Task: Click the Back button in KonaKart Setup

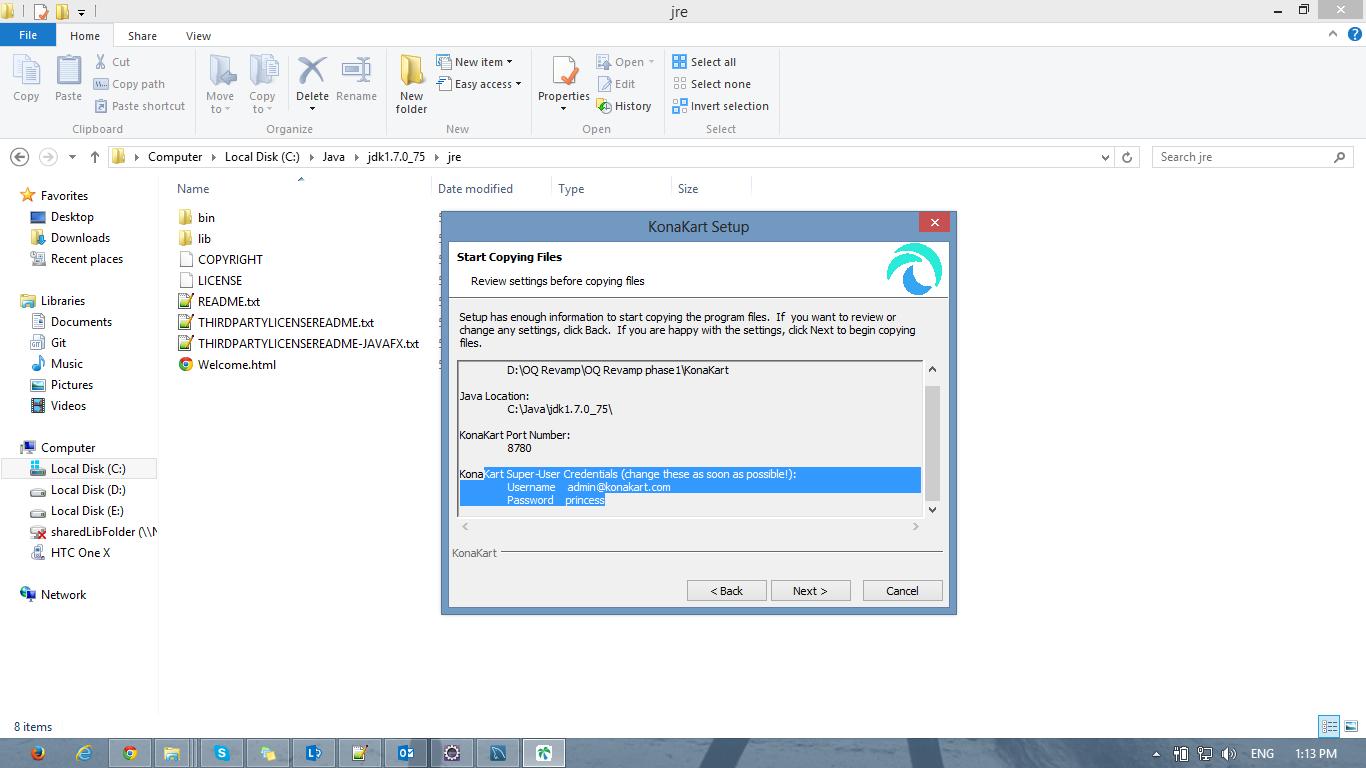Action: coord(727,591)
